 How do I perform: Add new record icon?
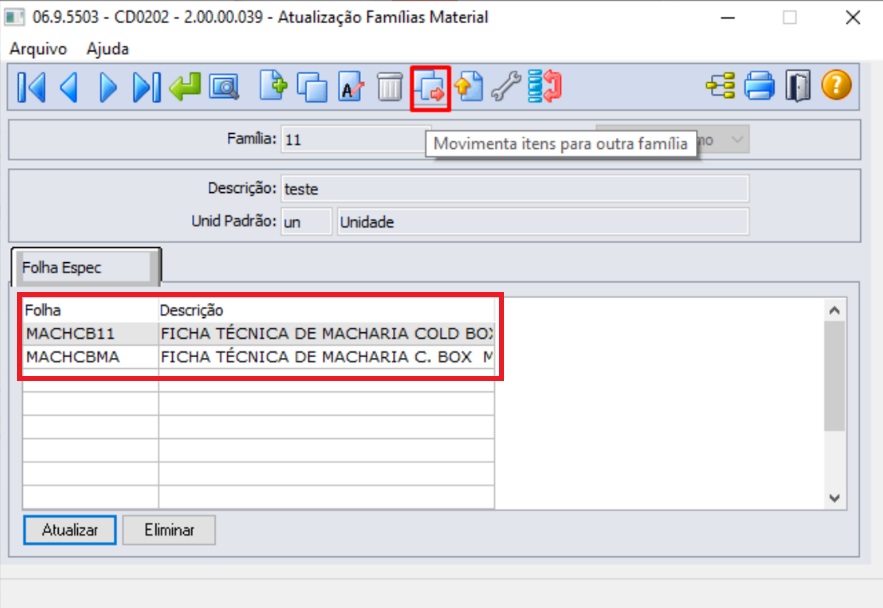[x=273, y=86]
